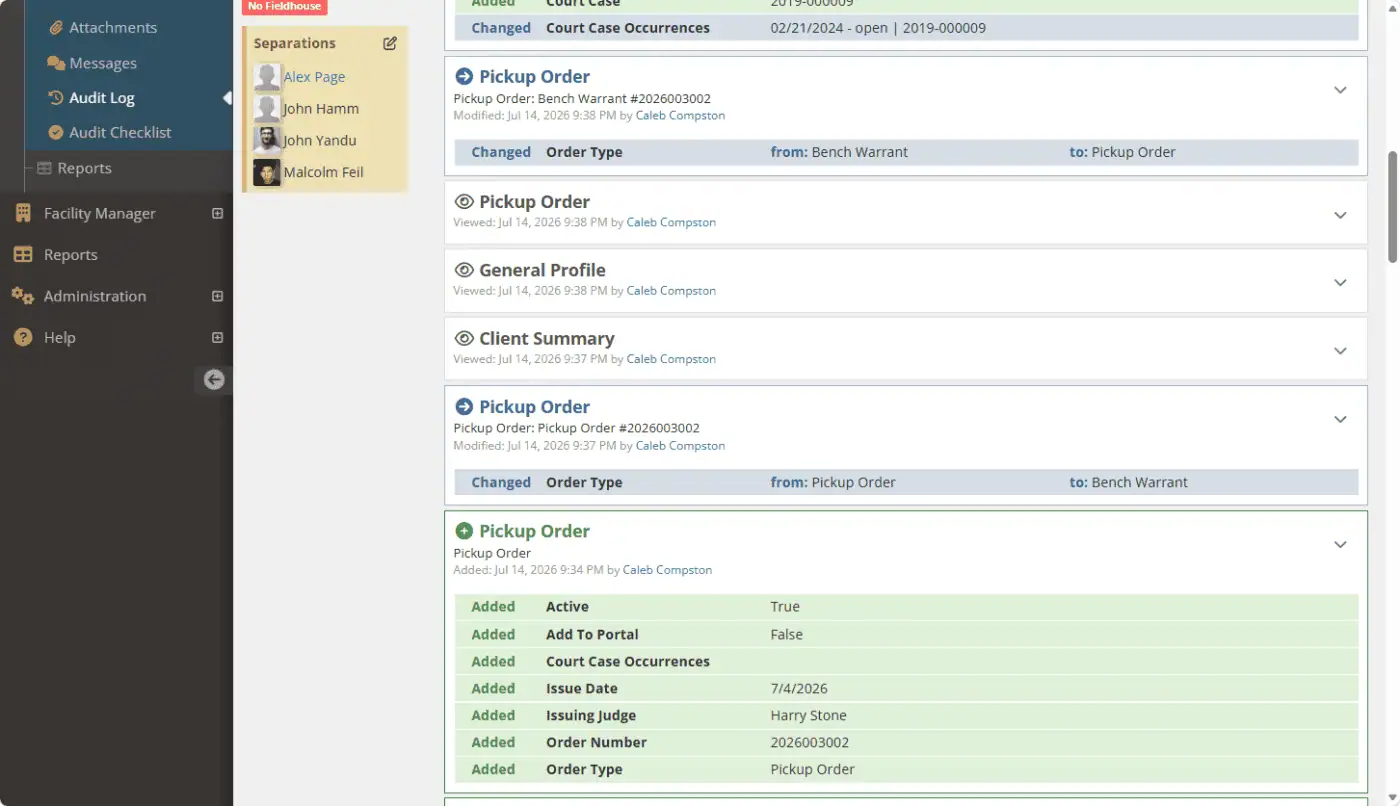This screenshot has height=806, width=1400.
Task: Click the grid icon beside the main Reports menu
Action: click(x=22, y=255)
